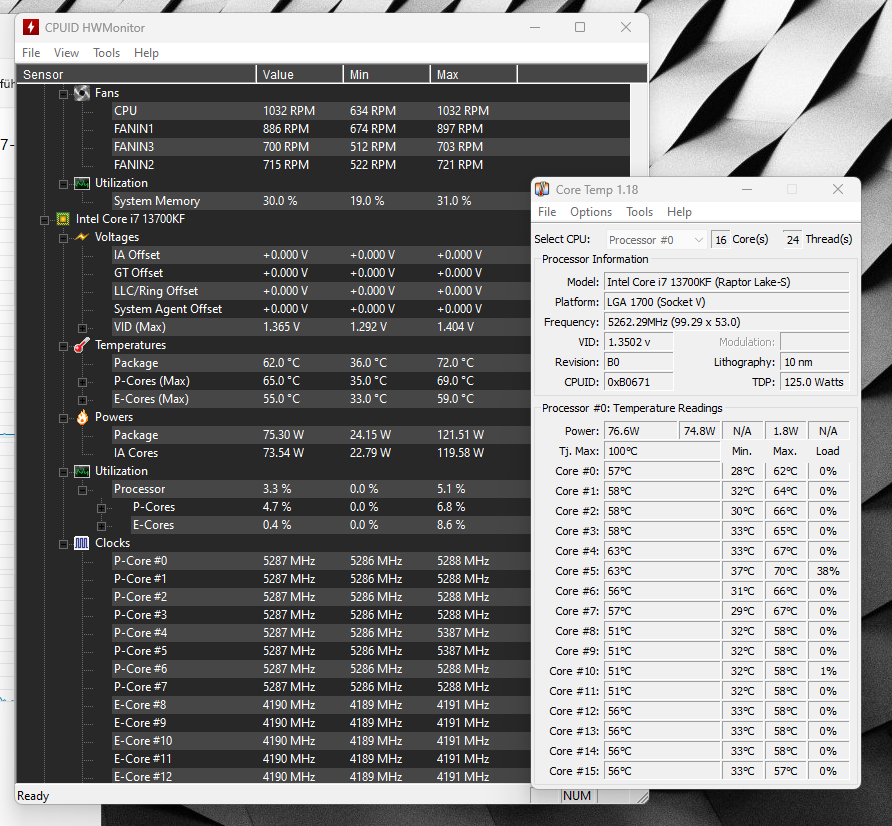Collapse the Temperatures node
This screenshot has width=892, height=826.
[x=63, y=346]
